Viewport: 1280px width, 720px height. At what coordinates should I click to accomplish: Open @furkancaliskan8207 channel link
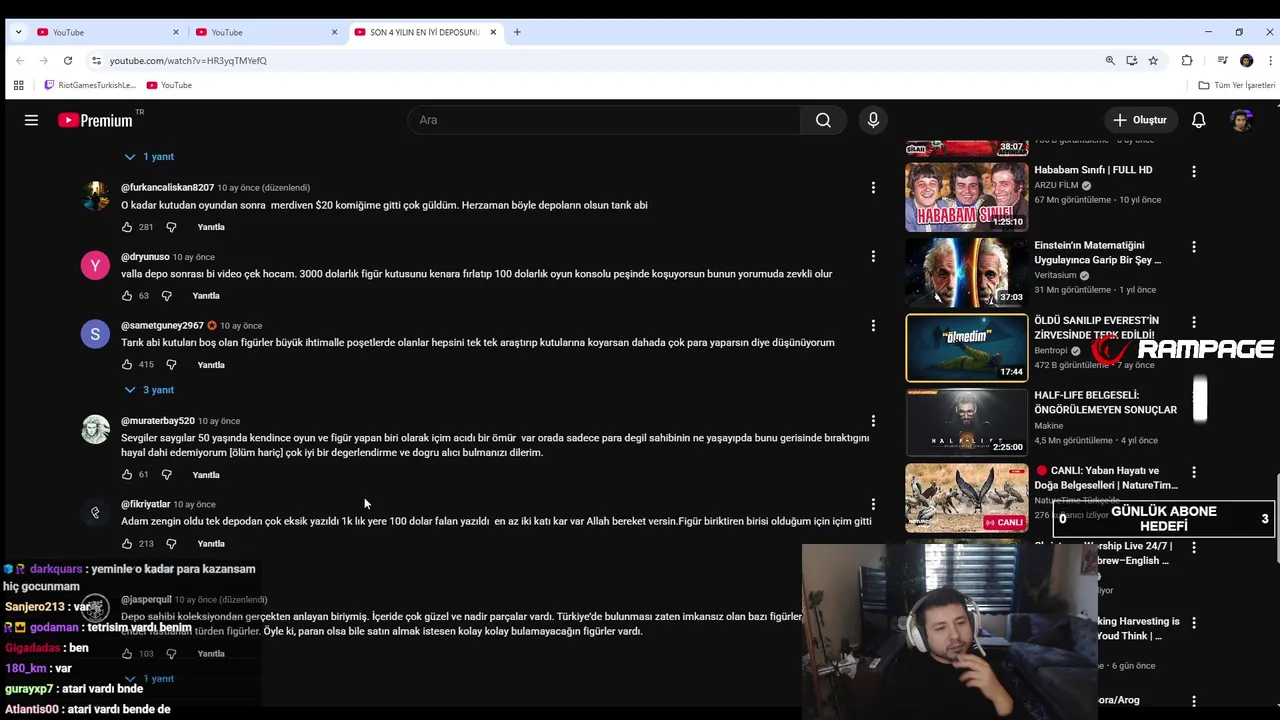click(x=167, y=187)
